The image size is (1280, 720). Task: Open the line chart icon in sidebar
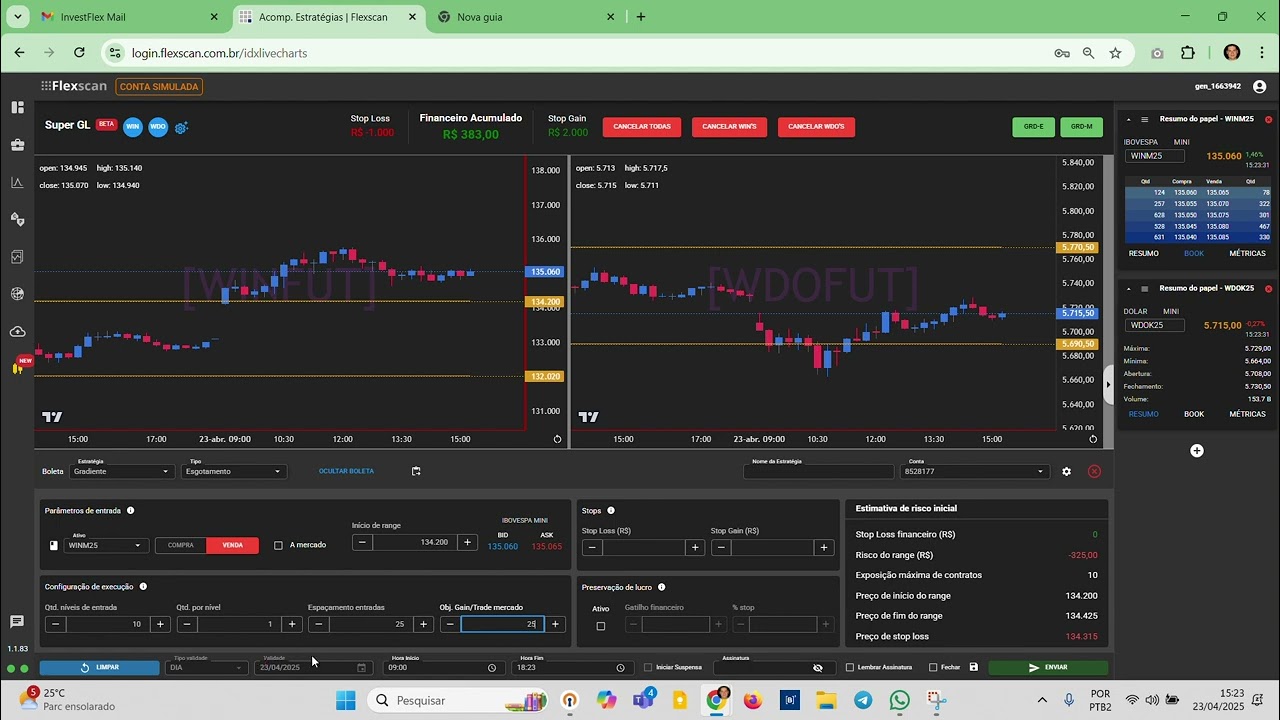pyautogui.click(x=17, y=182)
